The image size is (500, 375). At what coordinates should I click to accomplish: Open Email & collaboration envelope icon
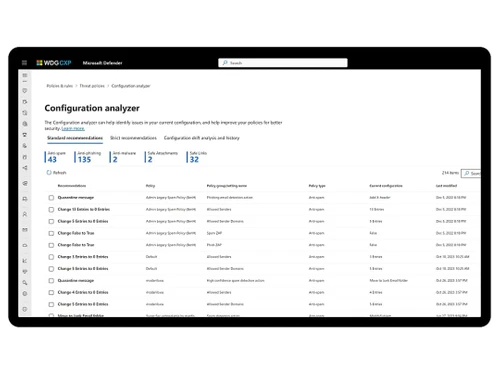pos(25,230)
